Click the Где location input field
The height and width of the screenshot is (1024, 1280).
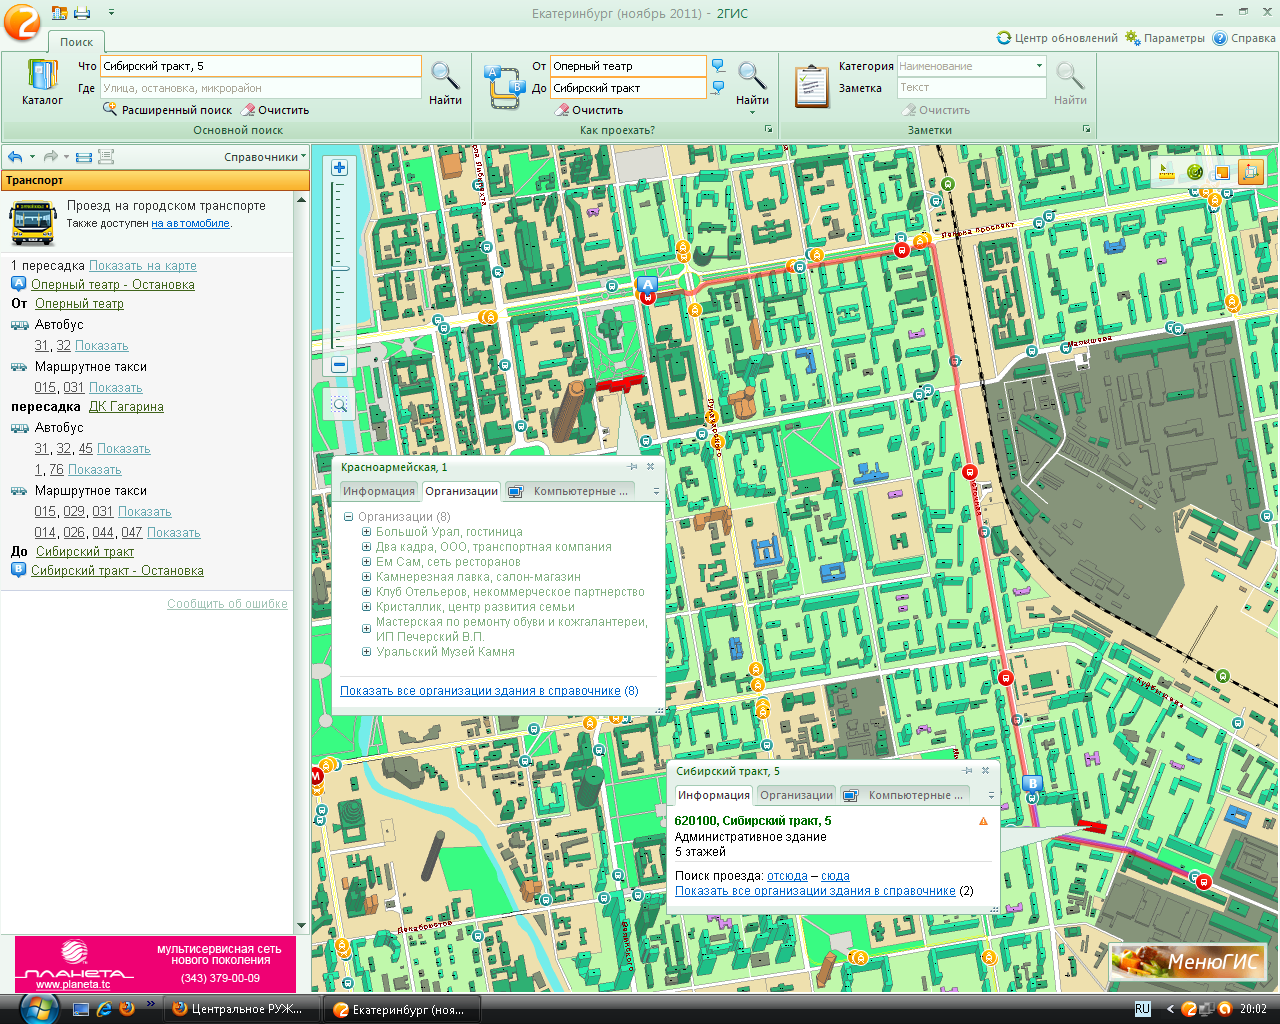pyautogui.click(x=260, y=88)
